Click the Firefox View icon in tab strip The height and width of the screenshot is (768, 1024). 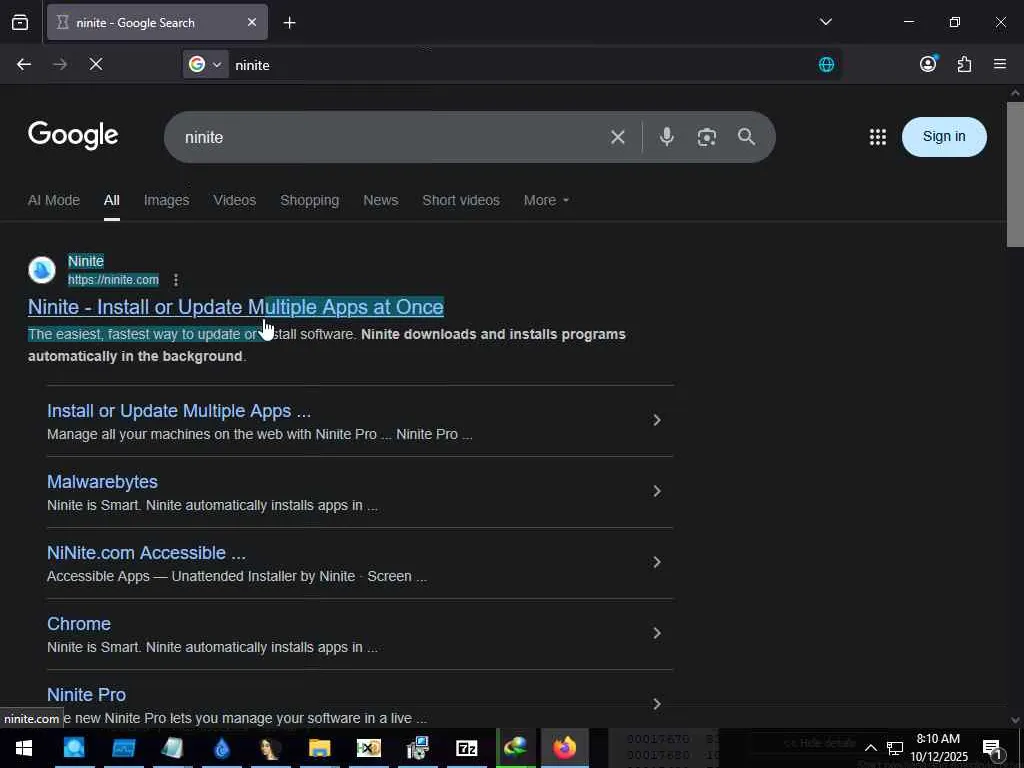click(x=20, y=23)
